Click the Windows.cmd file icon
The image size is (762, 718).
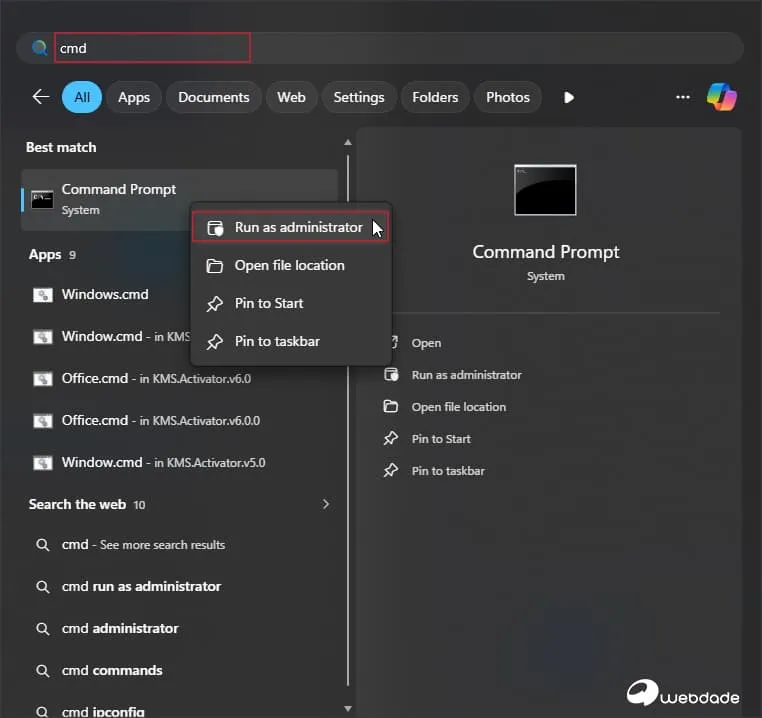click(x=42, y=295)
